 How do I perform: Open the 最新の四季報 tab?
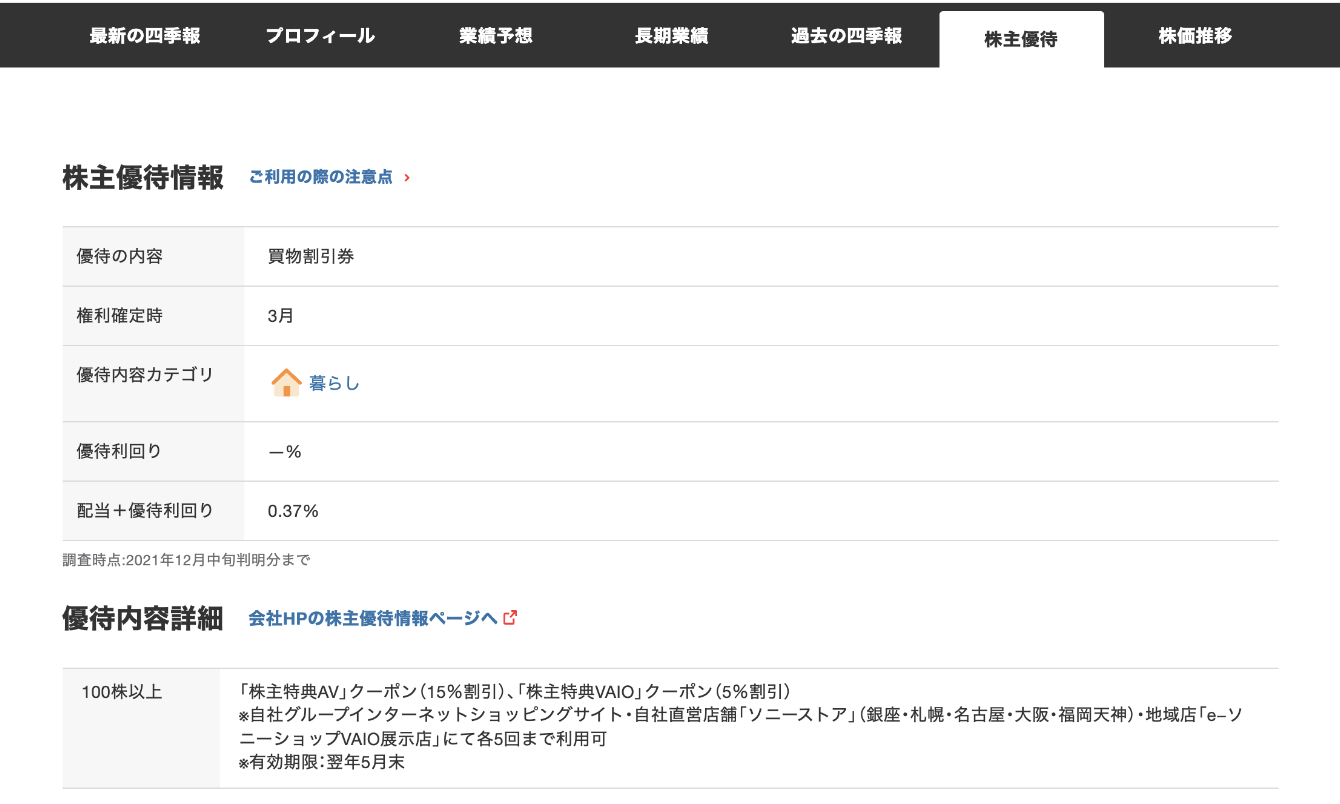(x=145, y=36)
